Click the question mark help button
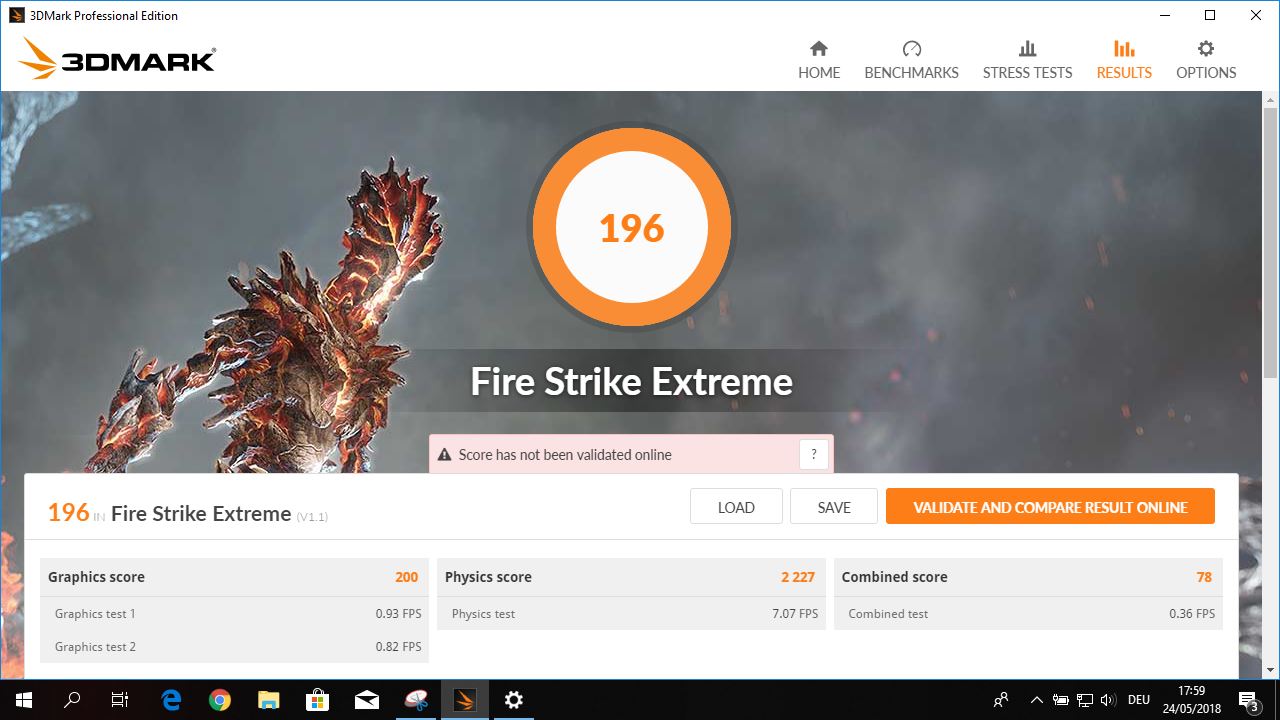The width and height of the screenshot is (1280, 720). coord(814,454)
